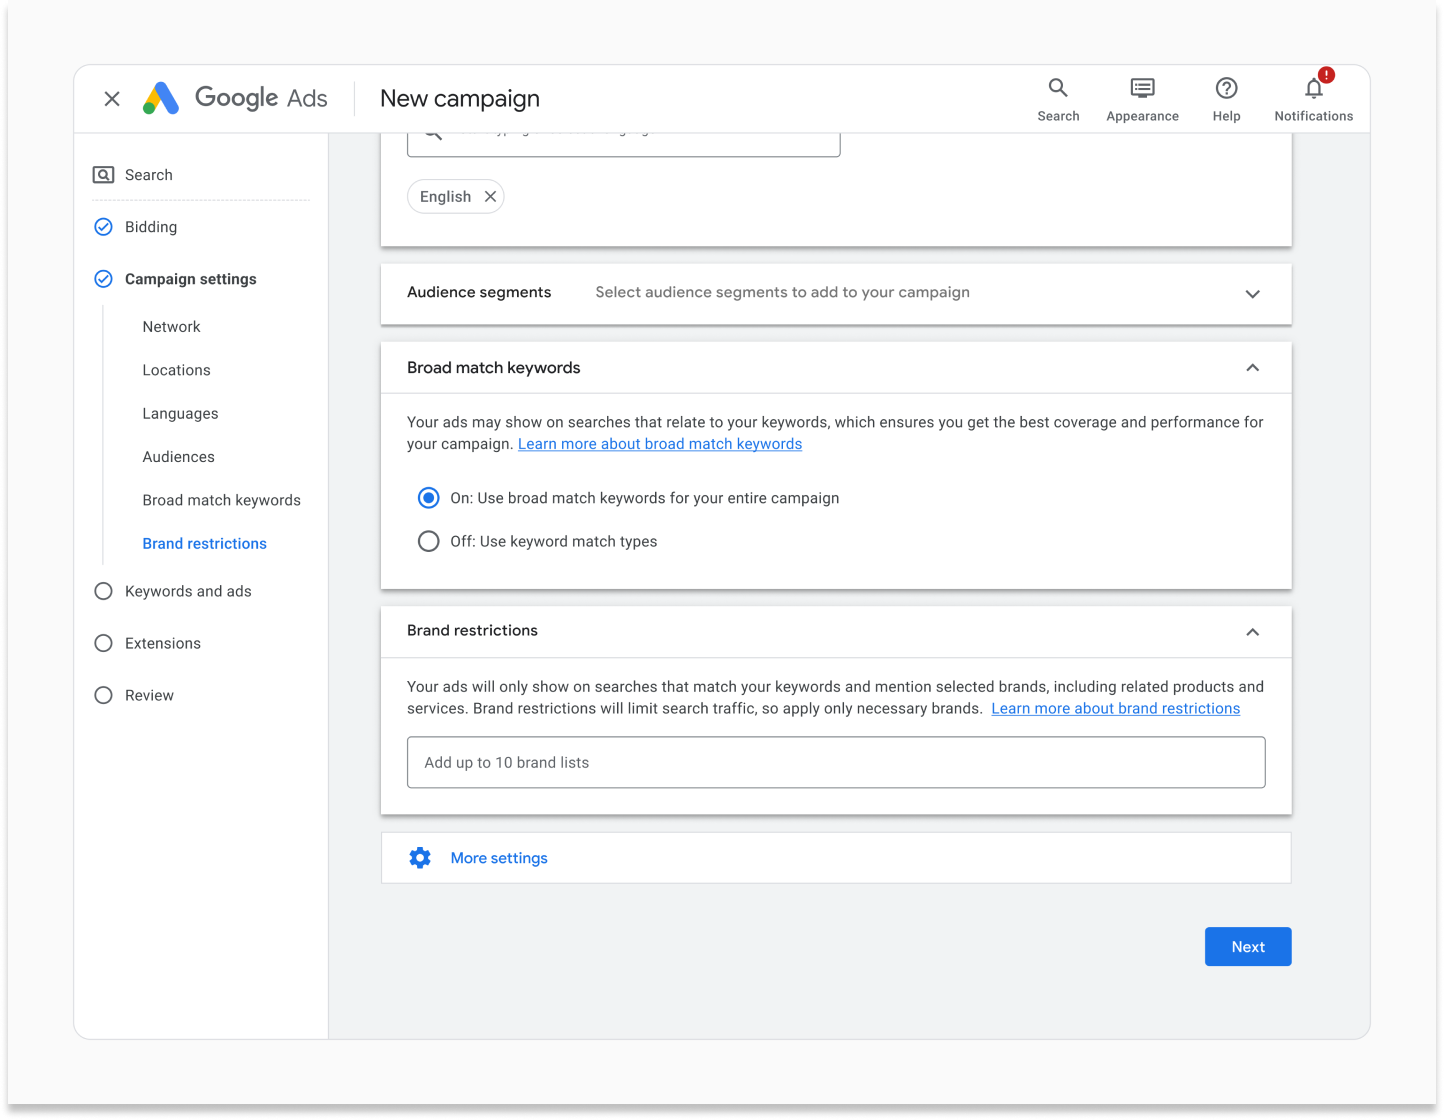Click the Review step circle
Image resolution: width=1444 pixels, height=1120 pixels.
tap(103, 695)
